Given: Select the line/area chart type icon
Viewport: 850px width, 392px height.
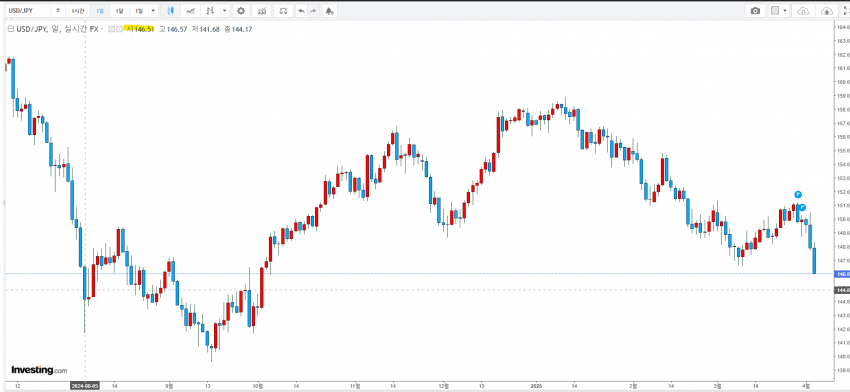Looking at the screenshot, I should coord(190,10).
